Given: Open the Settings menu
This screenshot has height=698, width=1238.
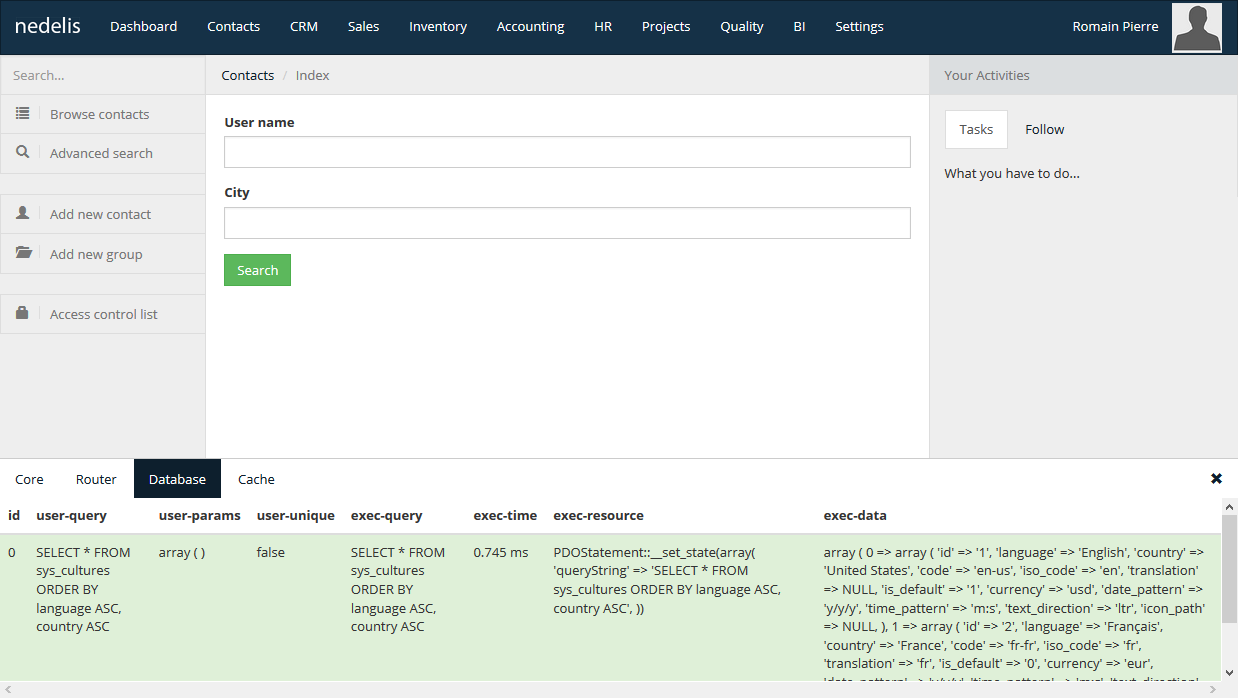Looking at the screenshot, I should pos(859,27).
